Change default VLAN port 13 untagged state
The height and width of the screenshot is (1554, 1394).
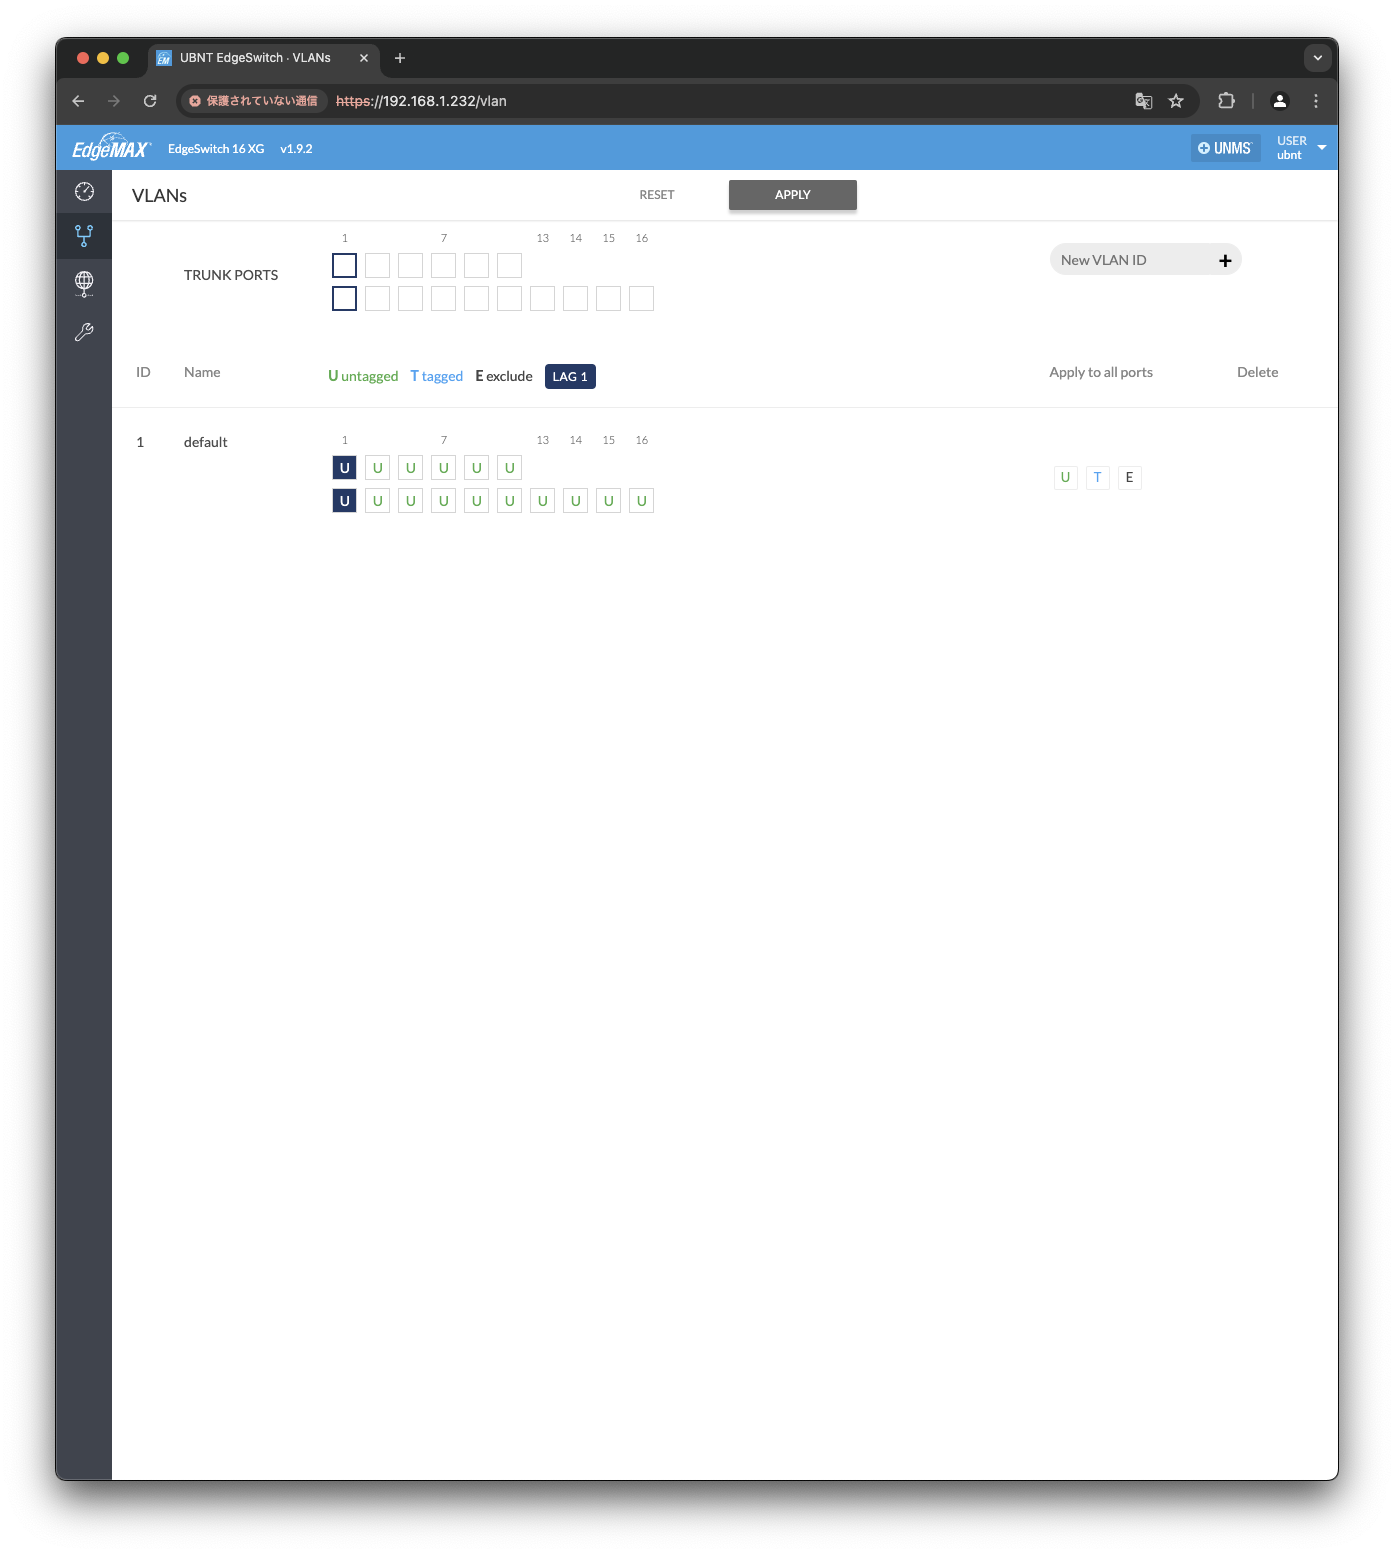click(542, 501)
